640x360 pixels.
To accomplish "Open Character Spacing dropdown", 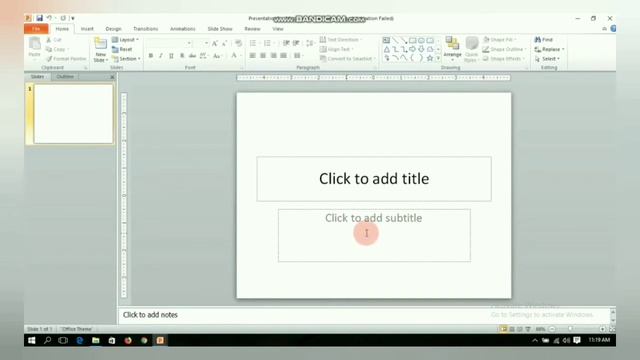I will click(x=204, y=56).
